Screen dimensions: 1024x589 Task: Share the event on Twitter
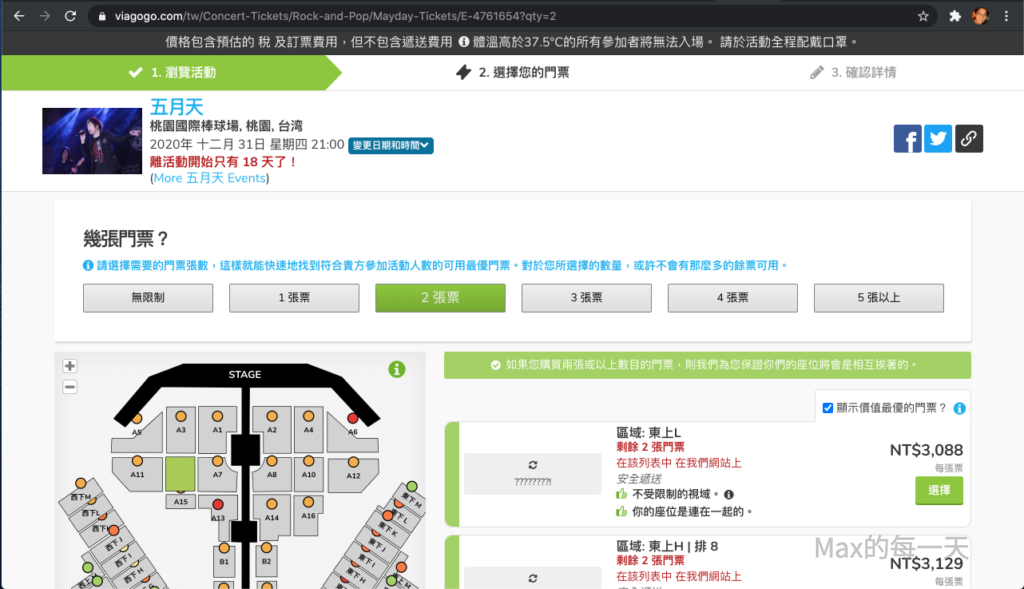coord(938,139)
